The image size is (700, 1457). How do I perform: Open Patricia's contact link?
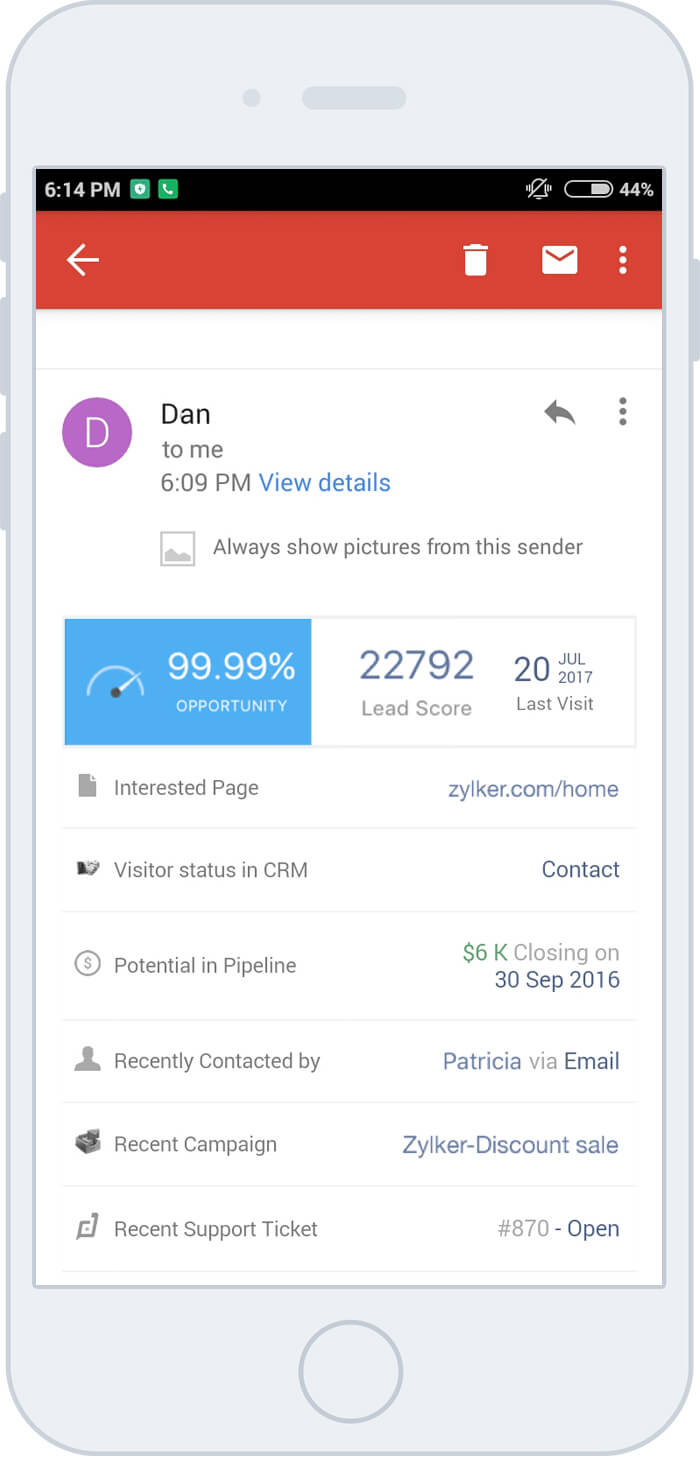point(482,1061)
